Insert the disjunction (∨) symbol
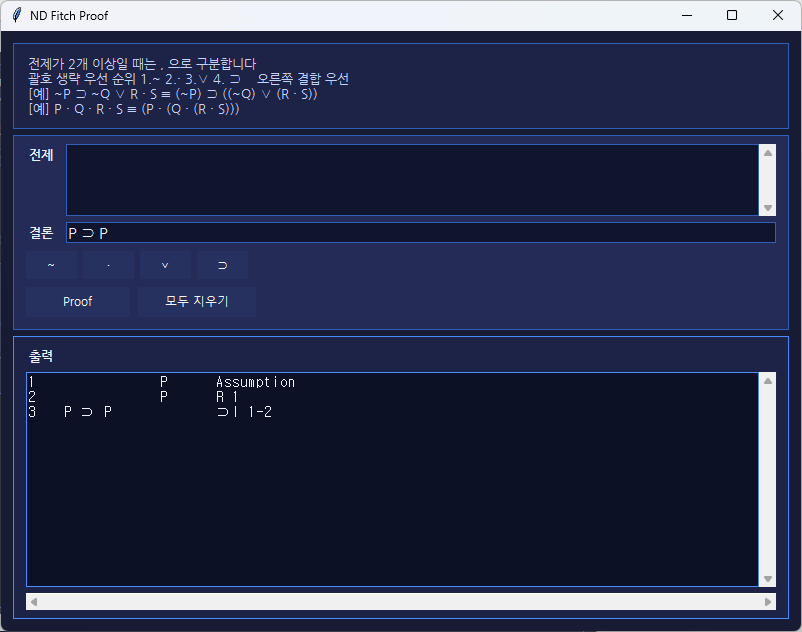This screenshot has height=632, width=802. click(x=165, y=265)
